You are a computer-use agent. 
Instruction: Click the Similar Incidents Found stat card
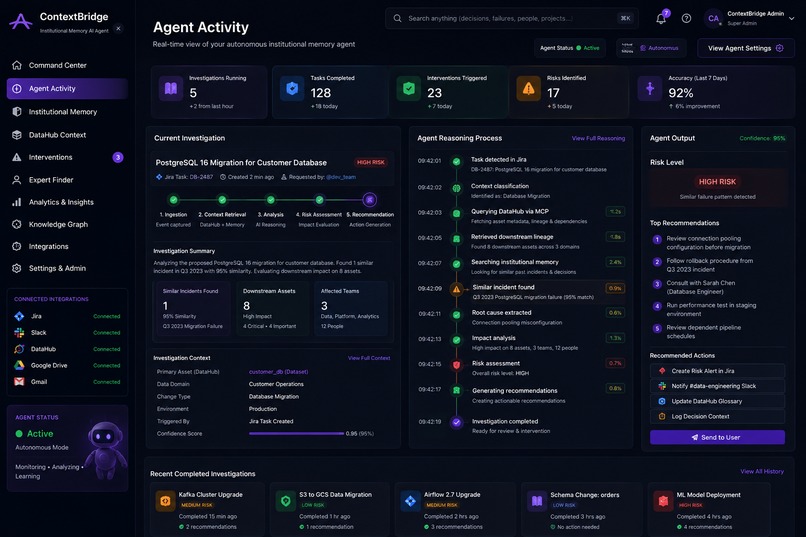pos(193,308)
